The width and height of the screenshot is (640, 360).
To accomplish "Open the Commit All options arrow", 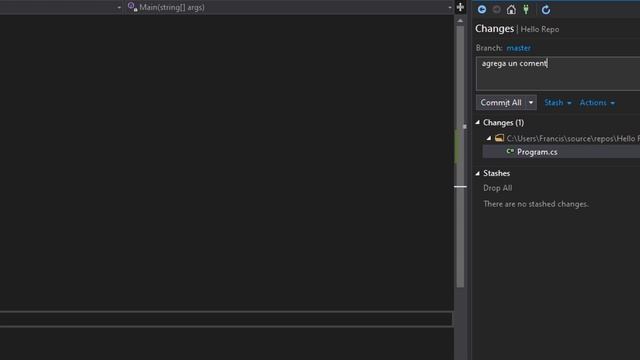I will 531,102.
